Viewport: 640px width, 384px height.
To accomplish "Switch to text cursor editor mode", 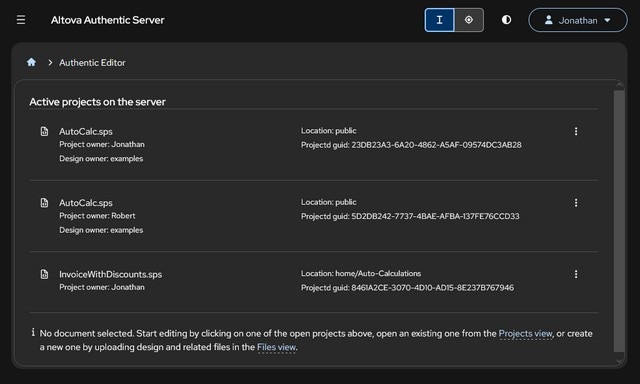I will 439,20.
